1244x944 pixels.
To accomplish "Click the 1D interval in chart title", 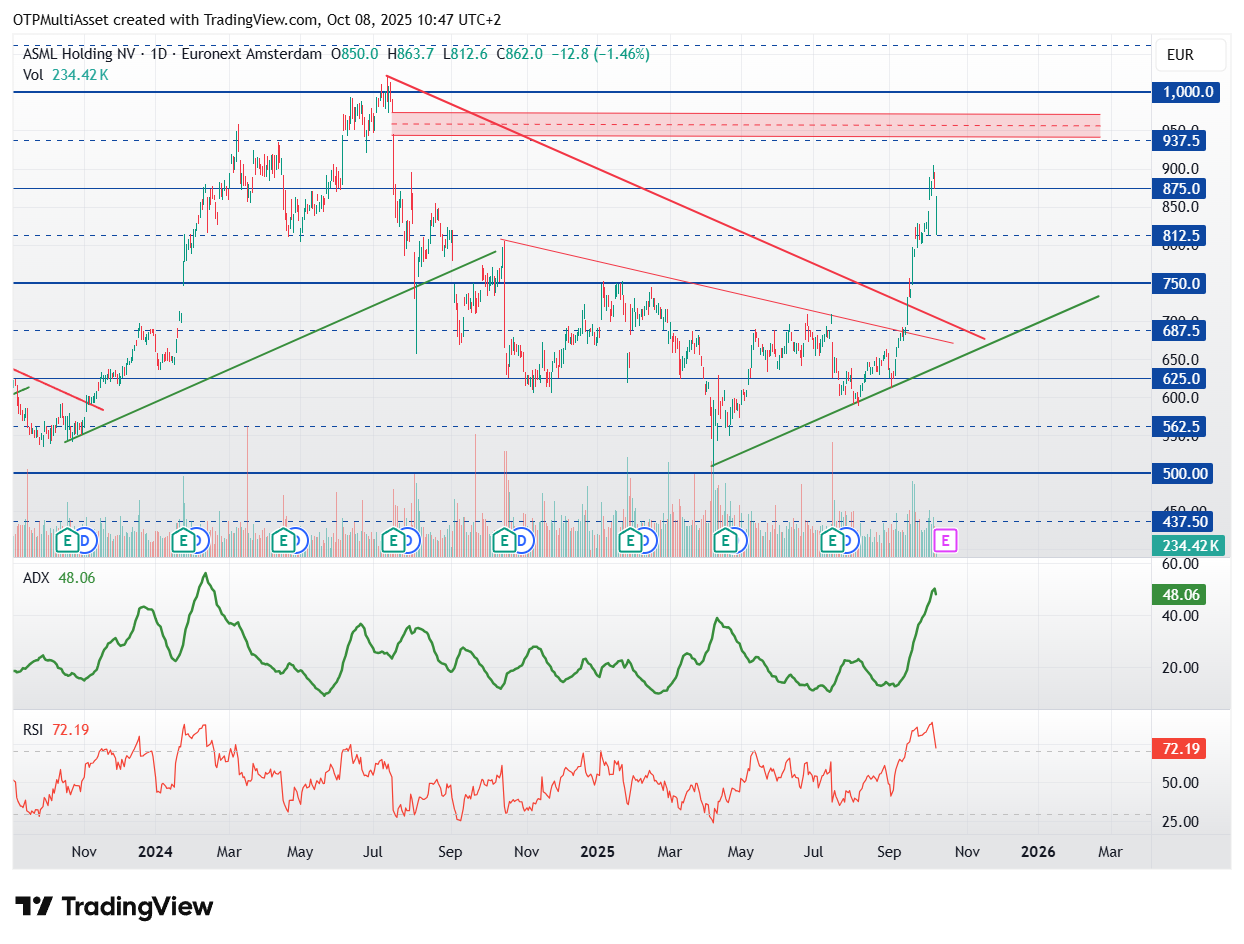I will (158, 54).
